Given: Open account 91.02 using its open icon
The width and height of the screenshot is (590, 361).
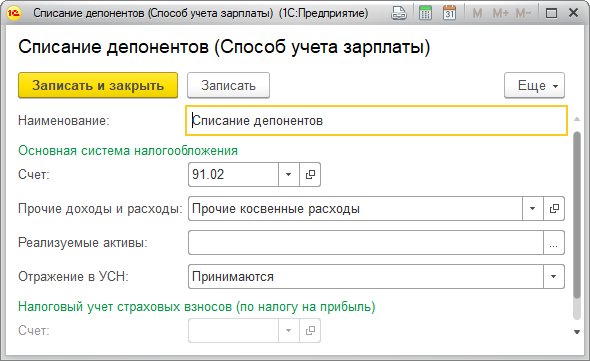Looking at the screenshot, I should 310,174.
